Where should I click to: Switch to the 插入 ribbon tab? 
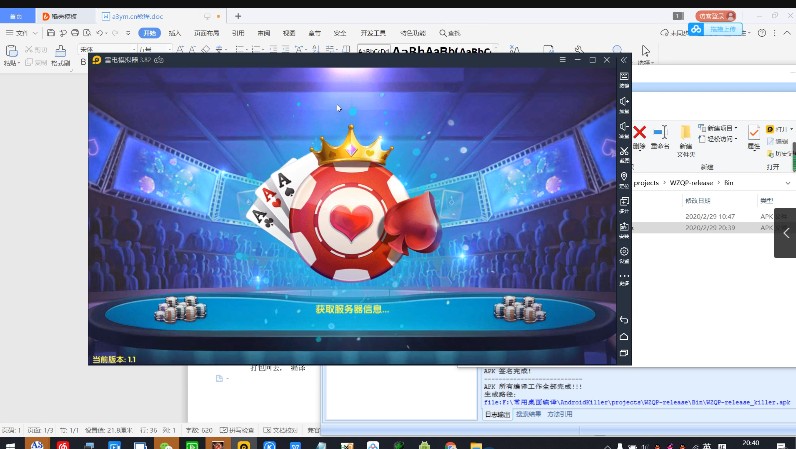click(175, 33)
